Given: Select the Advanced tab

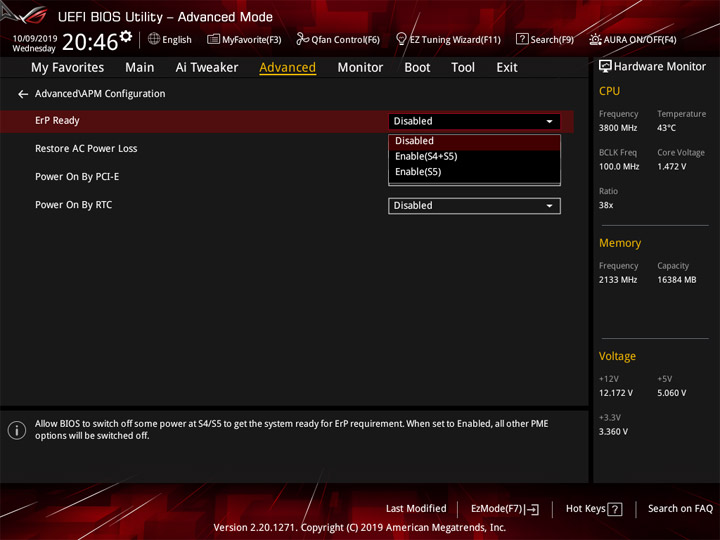Looking at the screenshot, I should pyautogui.click(x=287, y=68).
